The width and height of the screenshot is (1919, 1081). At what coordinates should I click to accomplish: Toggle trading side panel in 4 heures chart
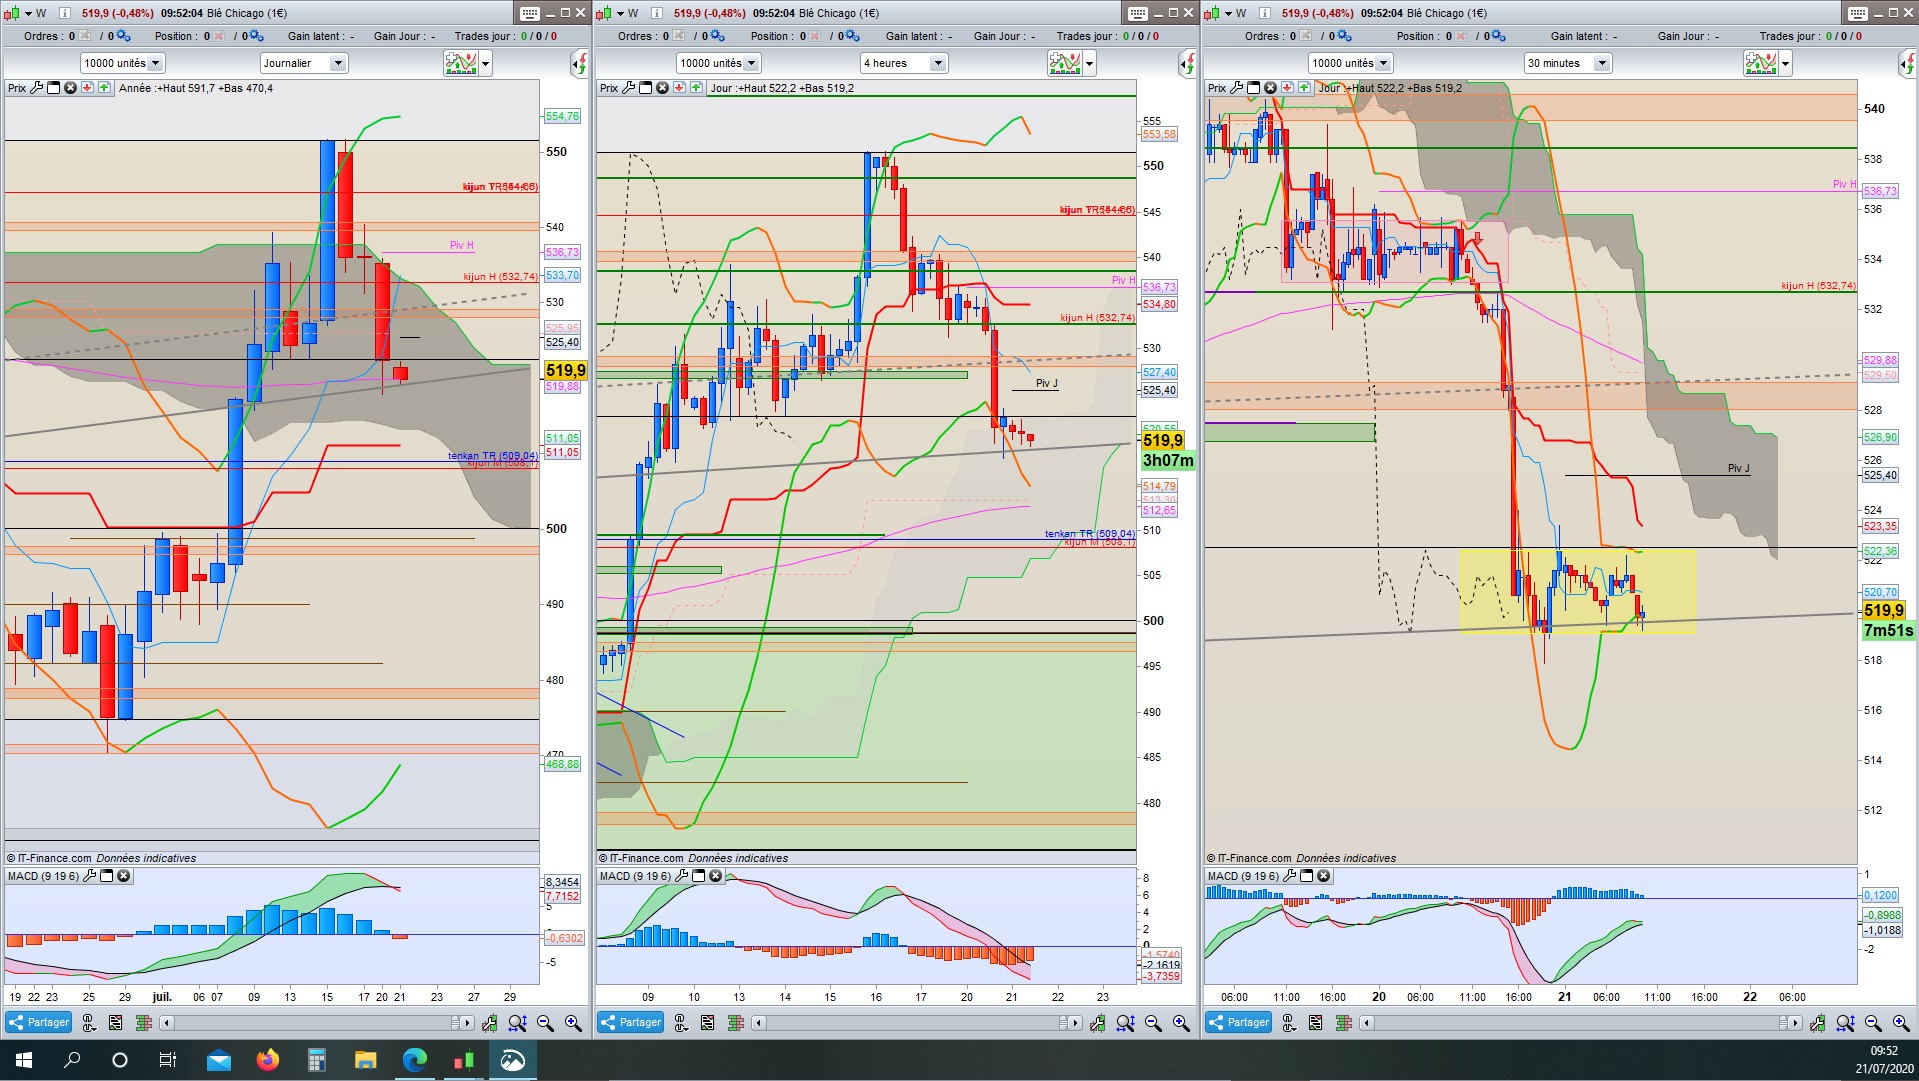tap(1187, 64)
